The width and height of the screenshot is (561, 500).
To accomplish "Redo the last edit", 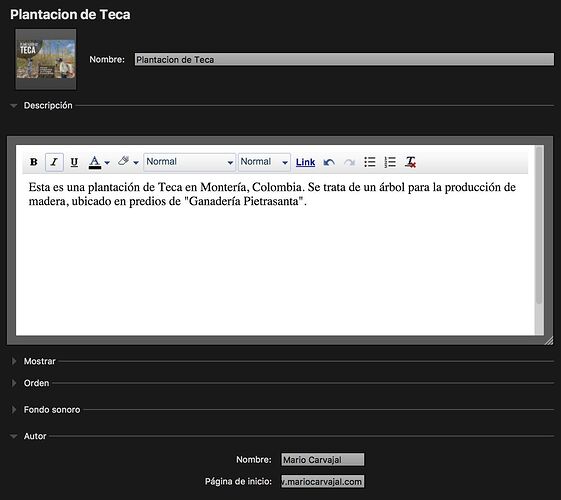I will point(349,162).
